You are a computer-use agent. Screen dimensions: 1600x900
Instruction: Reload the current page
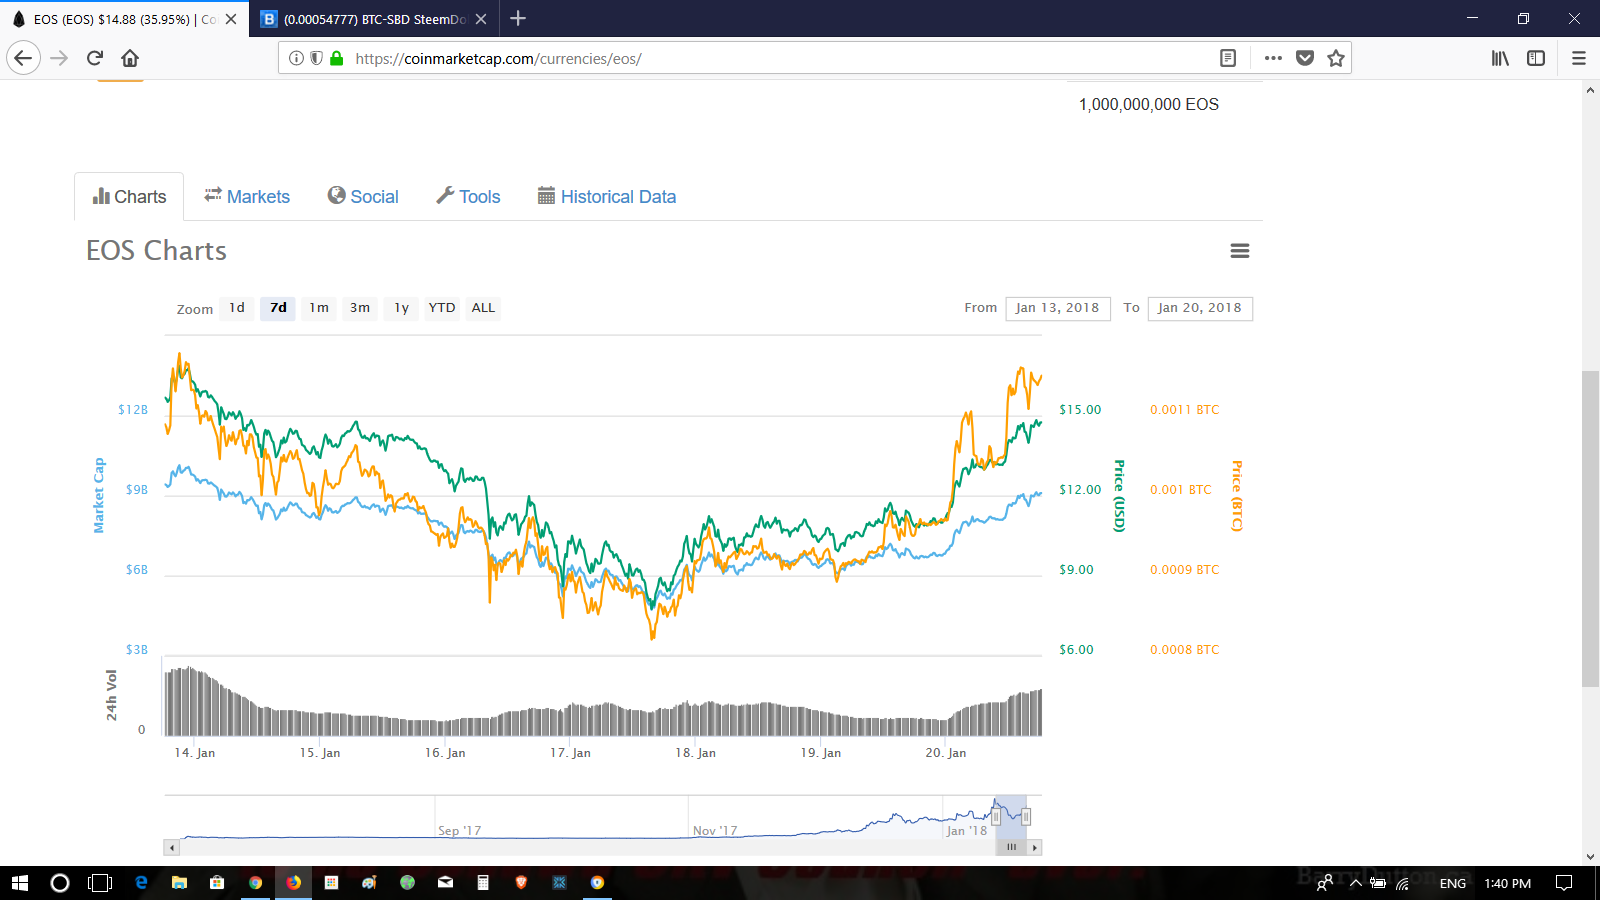click(95, 58)
